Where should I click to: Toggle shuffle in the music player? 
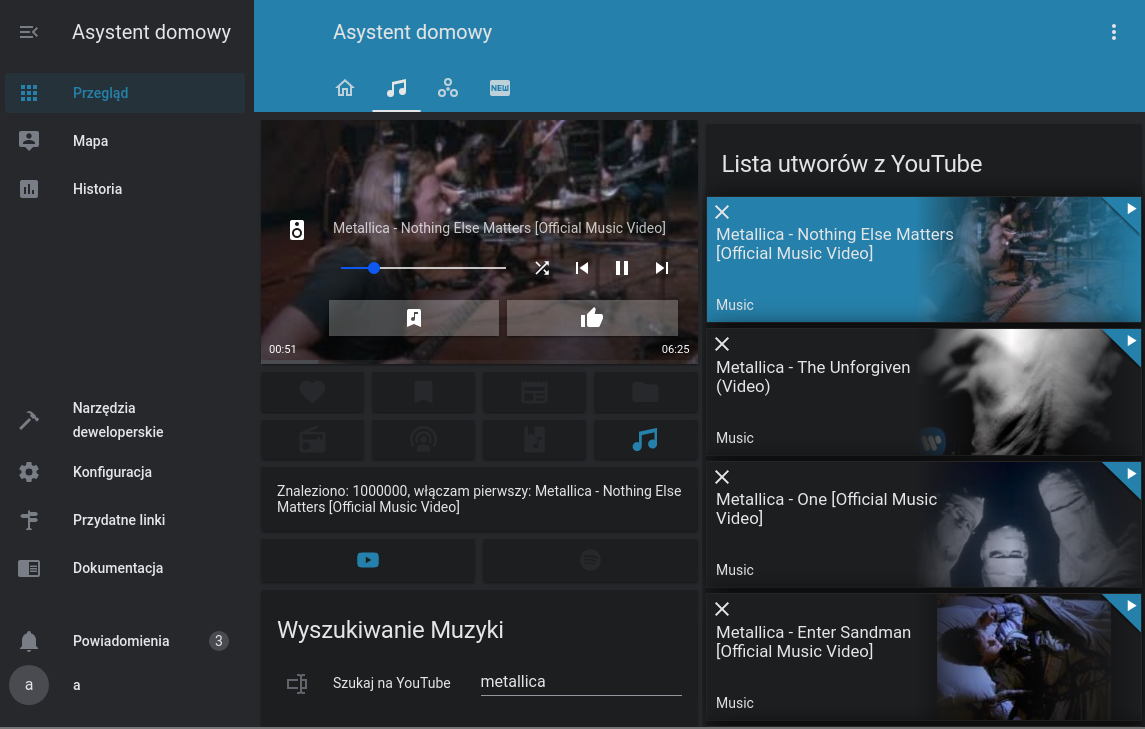tap(541, 268)
